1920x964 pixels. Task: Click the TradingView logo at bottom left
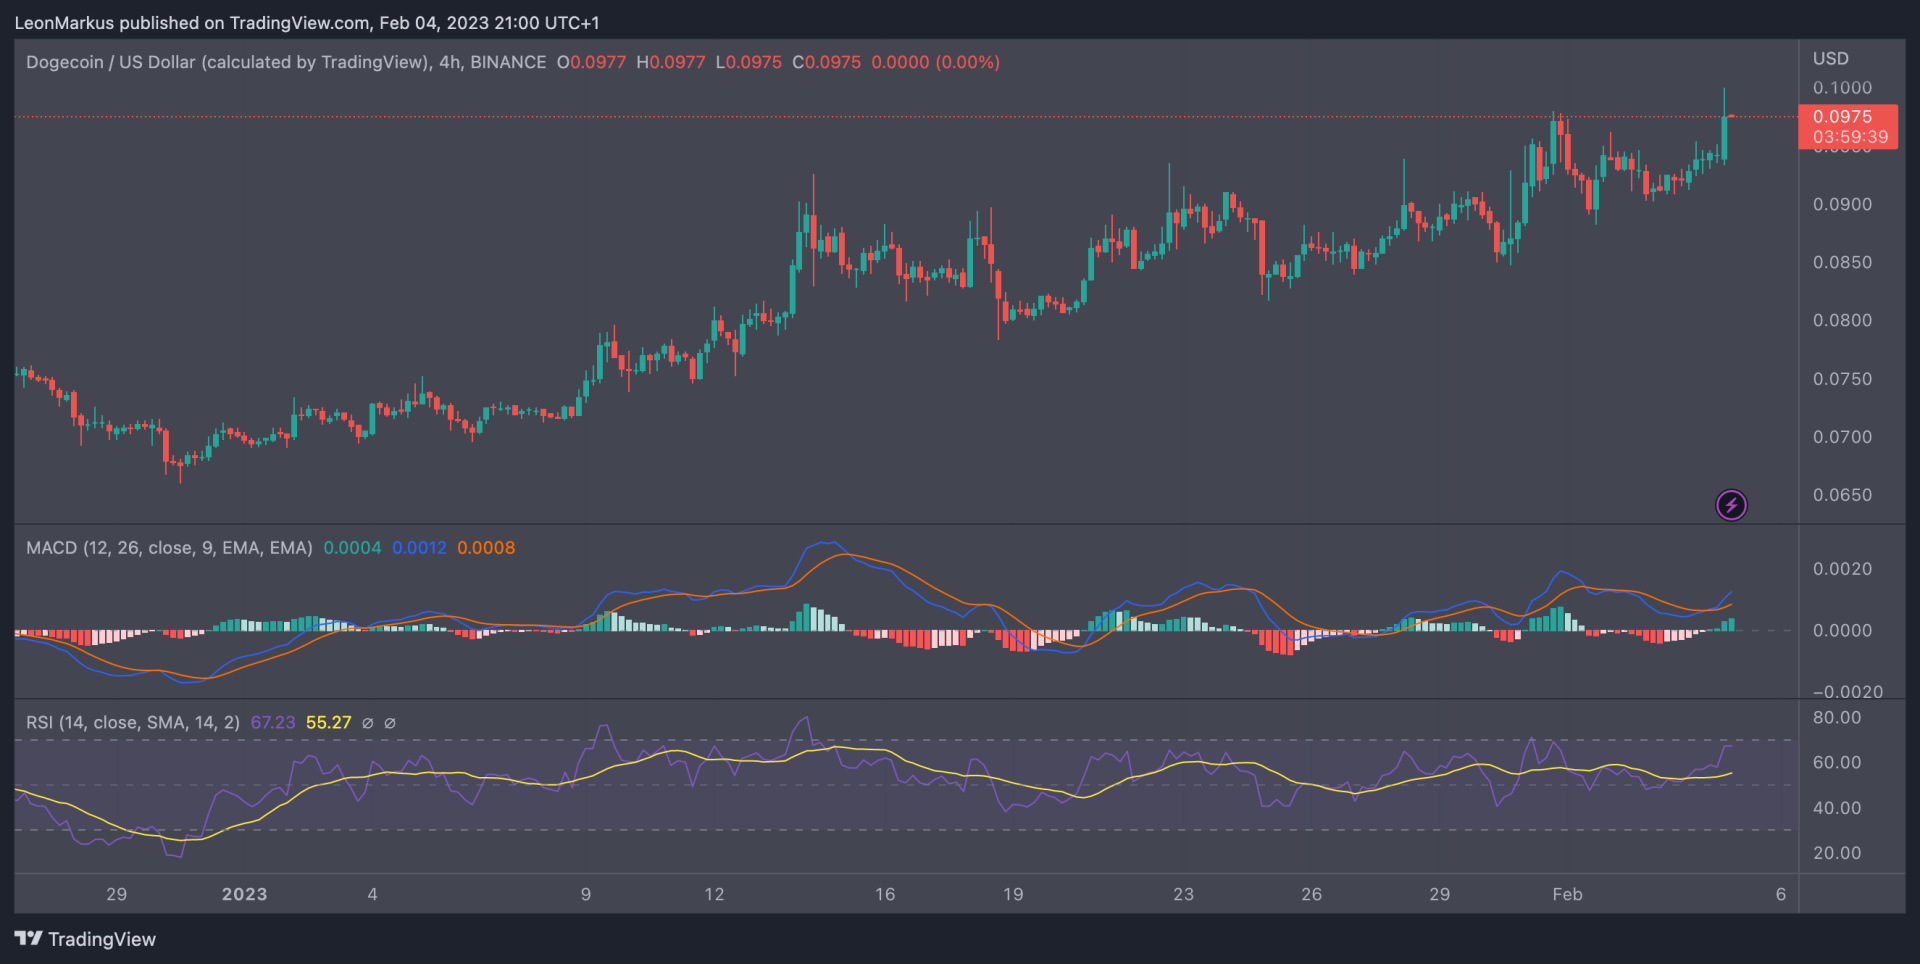(86, 939)
